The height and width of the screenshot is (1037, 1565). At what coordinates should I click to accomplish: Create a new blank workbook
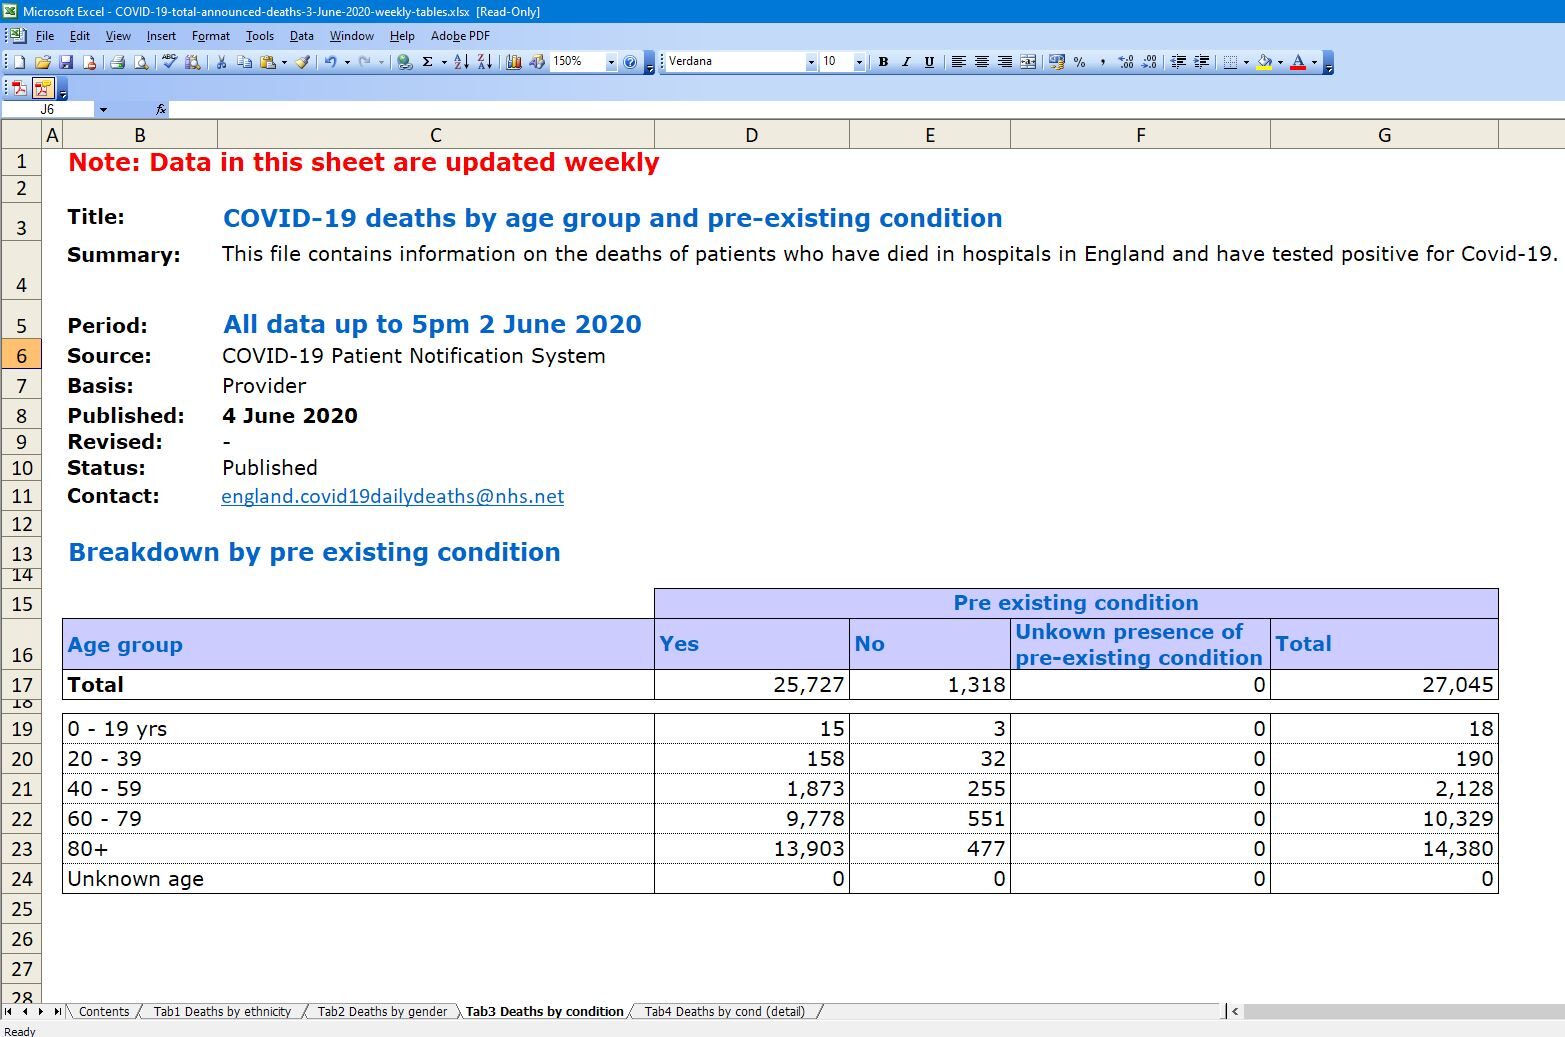[x=19, y=62]
